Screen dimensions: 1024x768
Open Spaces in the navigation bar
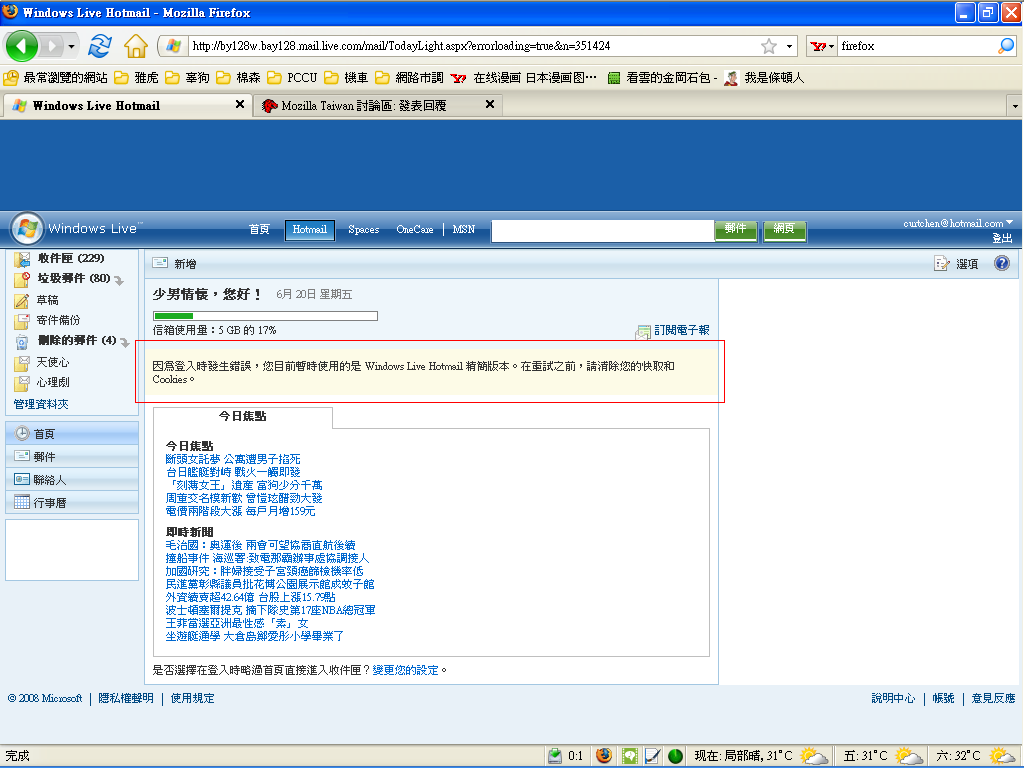point(364,229)
